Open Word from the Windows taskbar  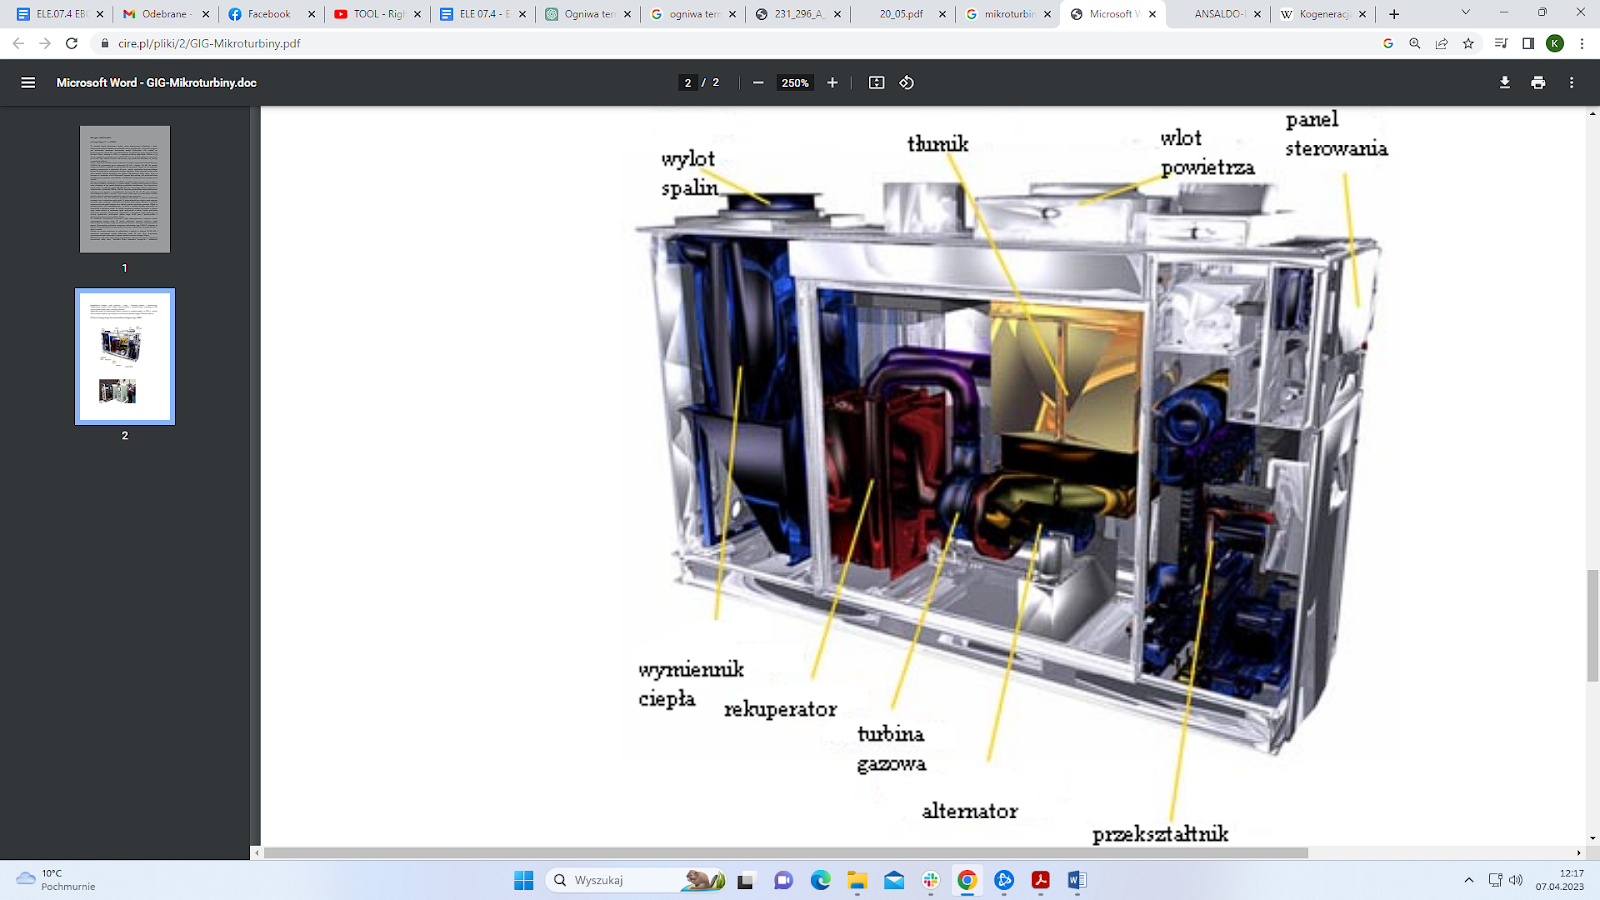(1076, 880)
